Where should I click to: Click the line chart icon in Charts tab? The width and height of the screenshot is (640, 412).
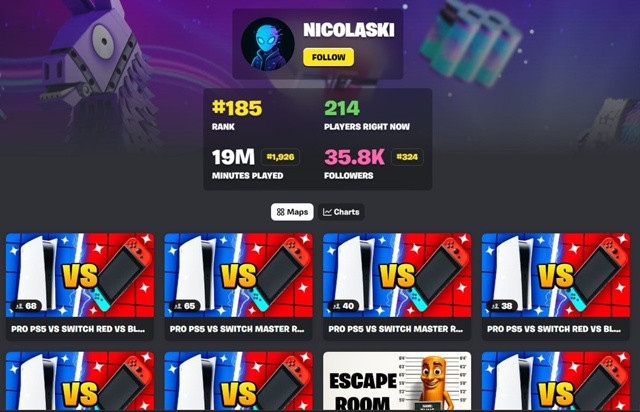327,212
